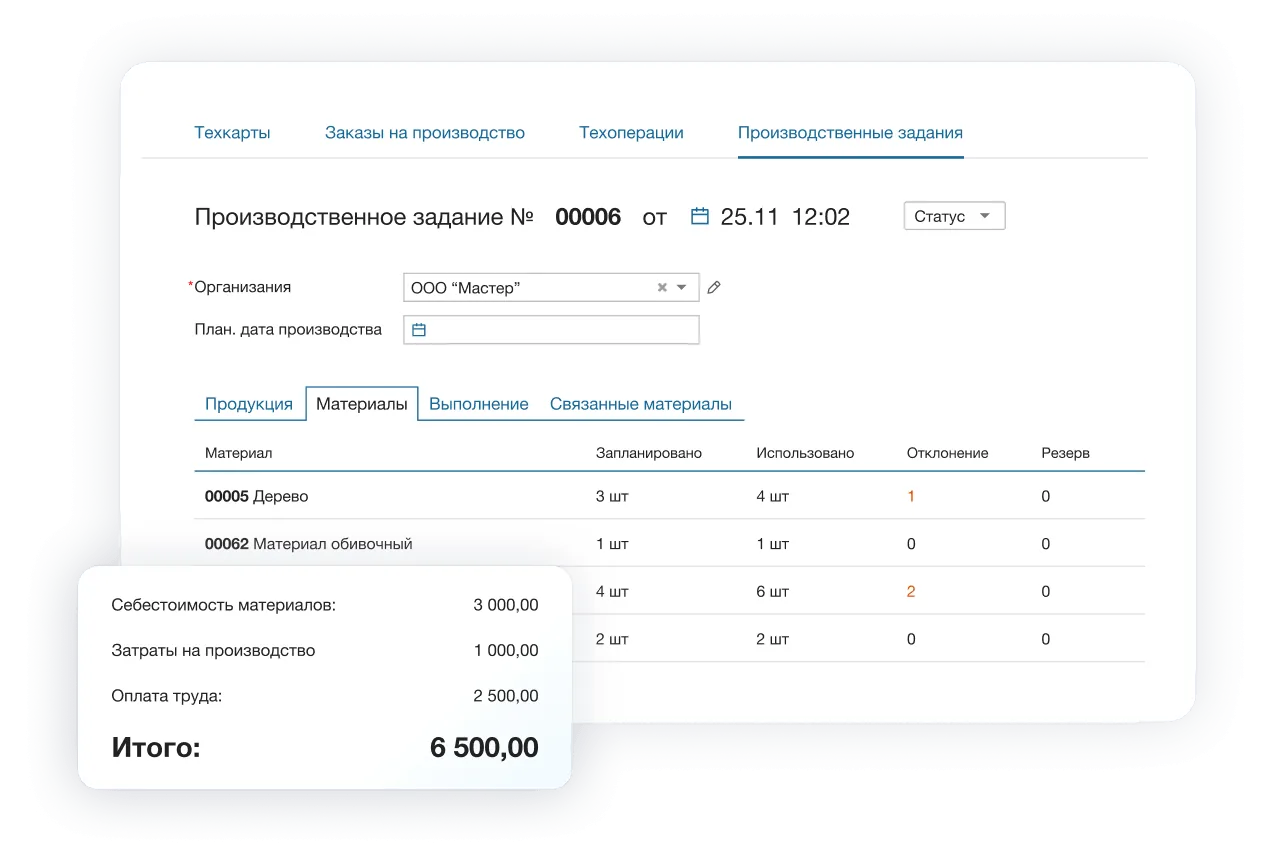Click the pencil edit icon next to organization
This screenshot has width=1280, height=848.
(x=713, y=287)
